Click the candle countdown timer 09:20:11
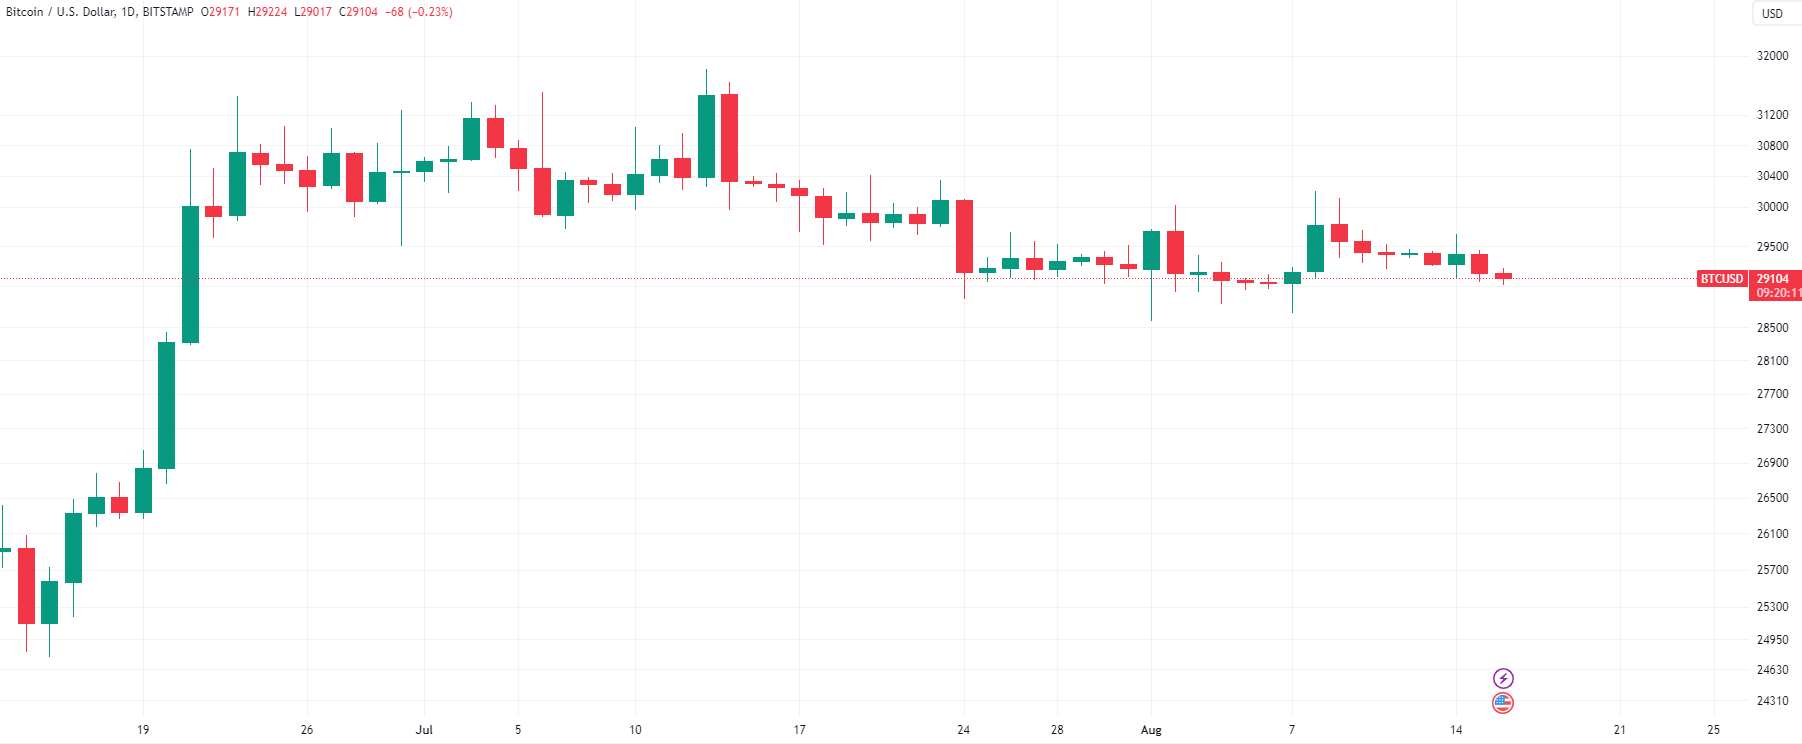The height and width of the screenshot is (744, 1802). [1778, 293]
